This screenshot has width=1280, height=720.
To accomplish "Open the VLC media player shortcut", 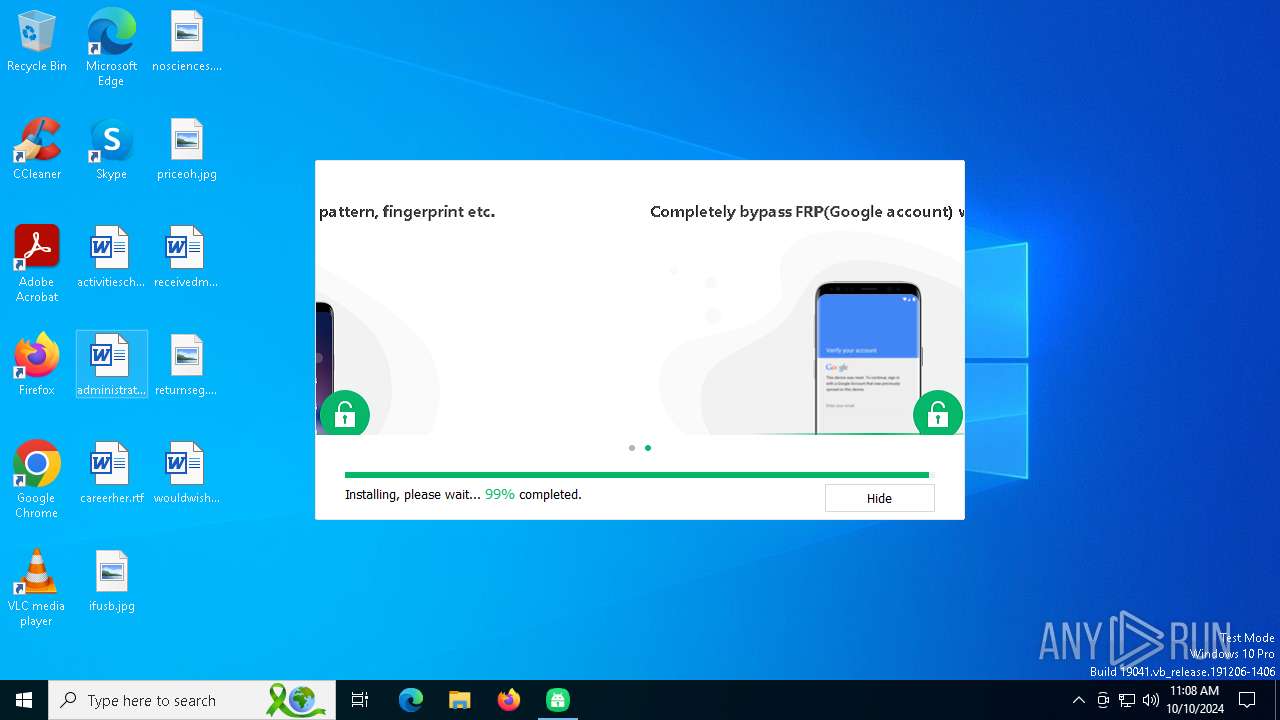I will click(37, 588).
